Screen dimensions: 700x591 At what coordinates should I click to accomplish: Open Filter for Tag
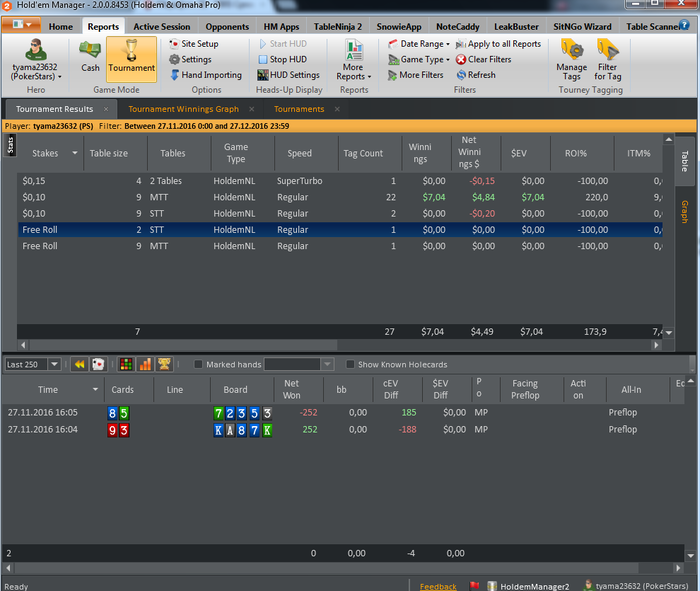[x=608, y=60]
